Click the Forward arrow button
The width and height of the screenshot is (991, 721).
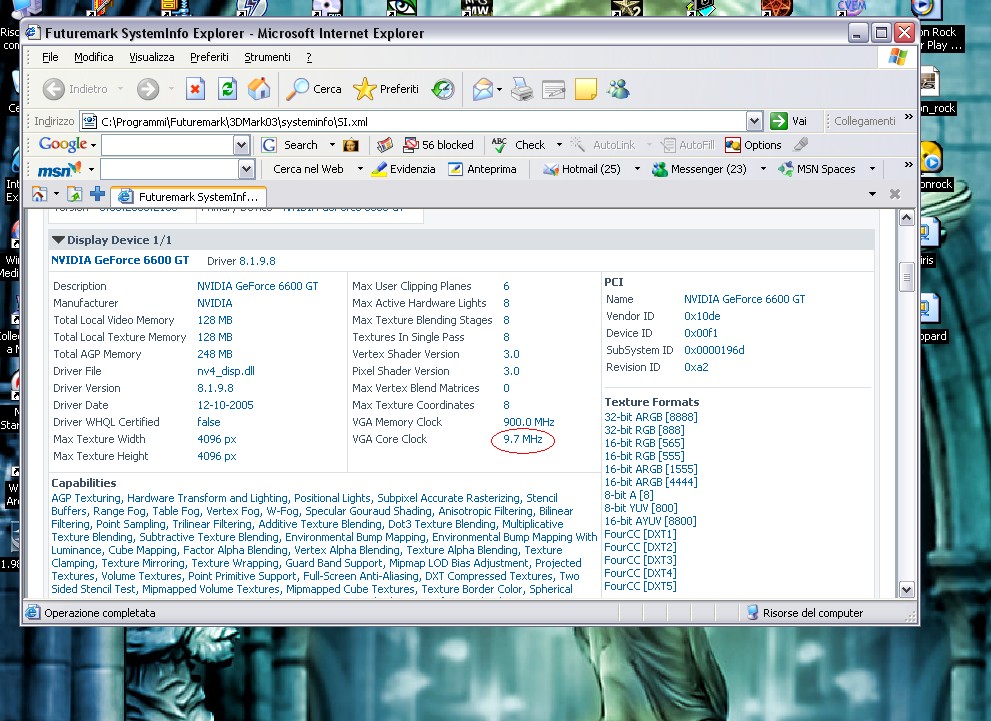148,89
